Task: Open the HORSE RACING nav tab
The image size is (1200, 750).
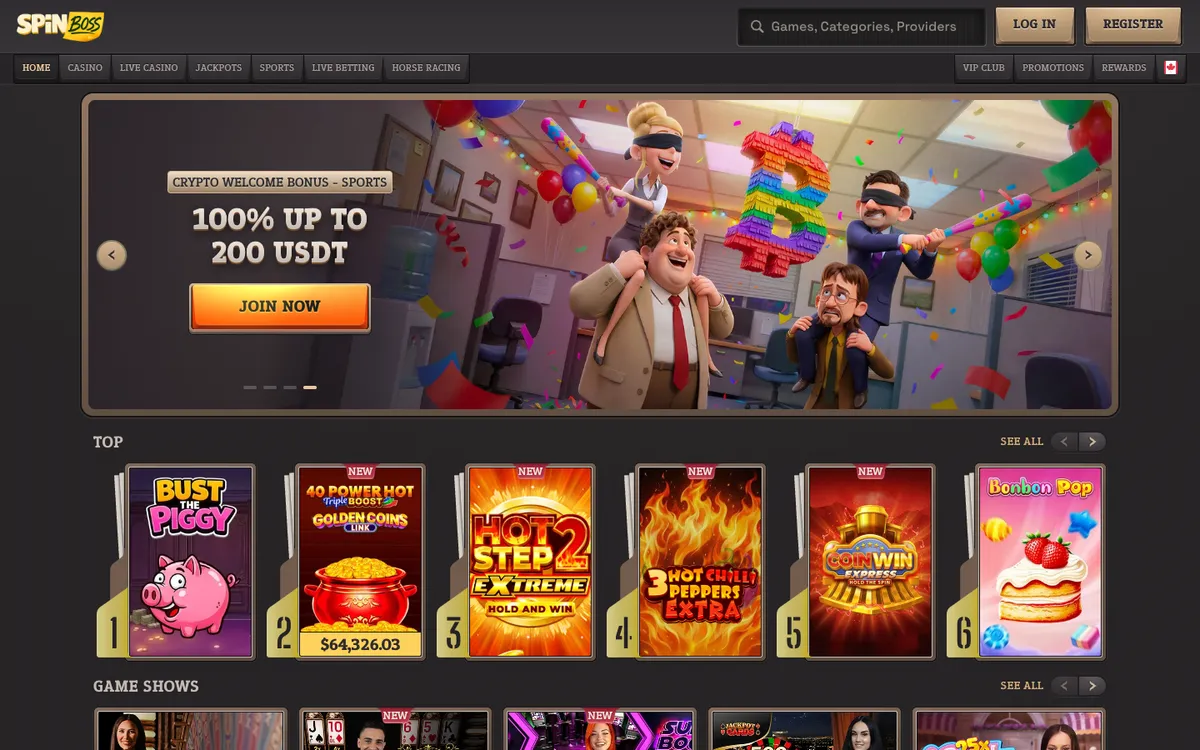Action: [426, 68]
